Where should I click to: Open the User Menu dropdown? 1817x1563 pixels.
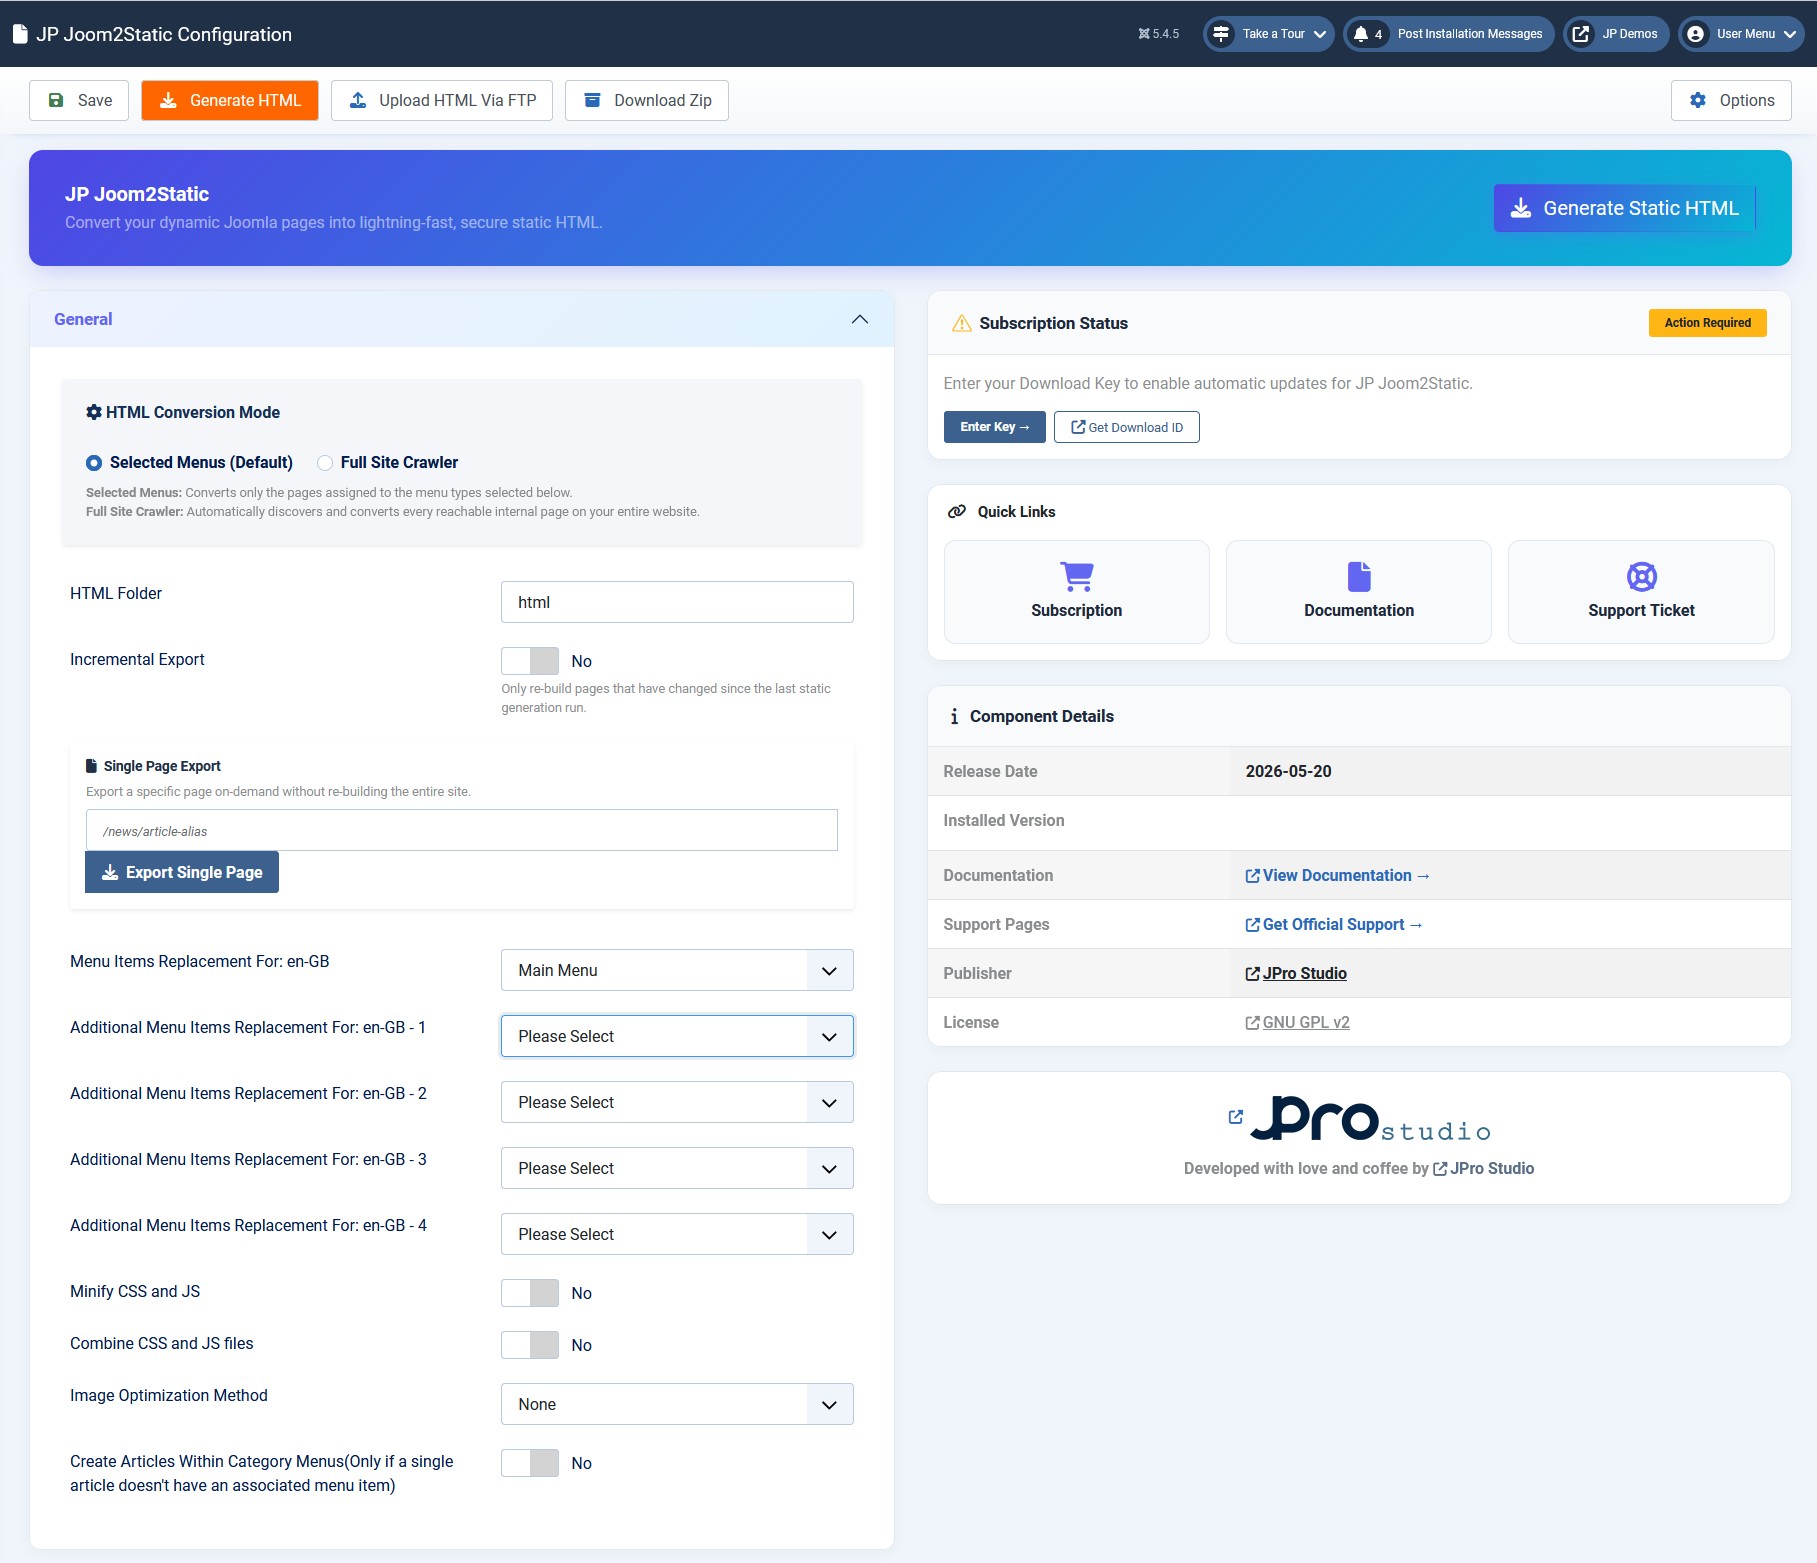click(1743, 34)
